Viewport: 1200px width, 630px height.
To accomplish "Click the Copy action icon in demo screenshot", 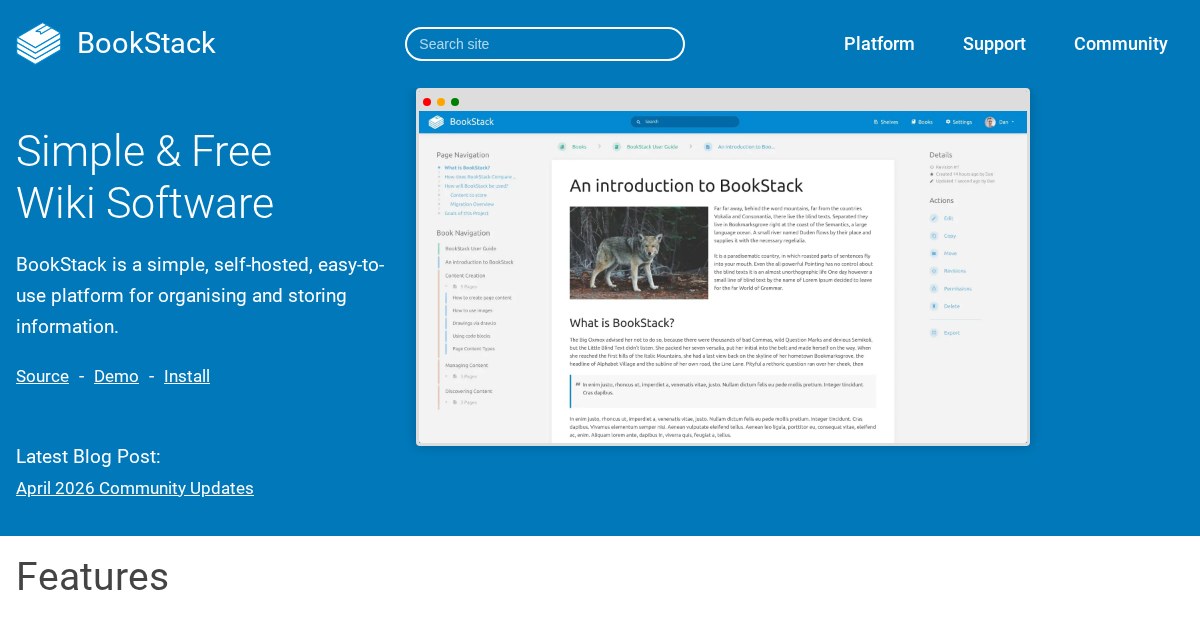I will point(934,236).
